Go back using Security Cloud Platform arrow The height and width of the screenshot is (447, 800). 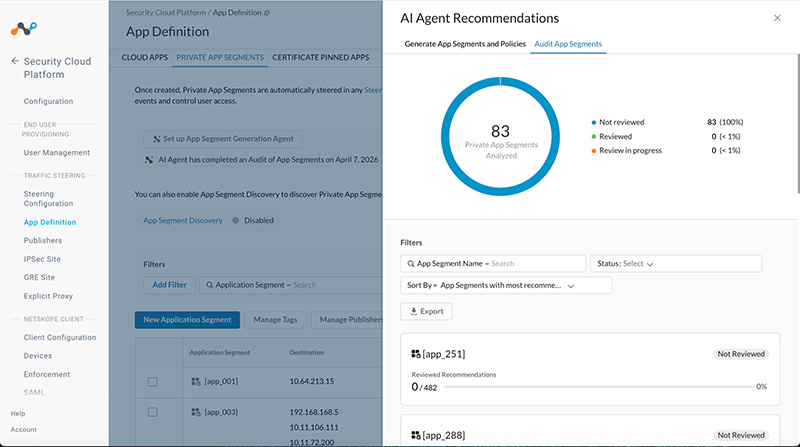pos(15,61)
